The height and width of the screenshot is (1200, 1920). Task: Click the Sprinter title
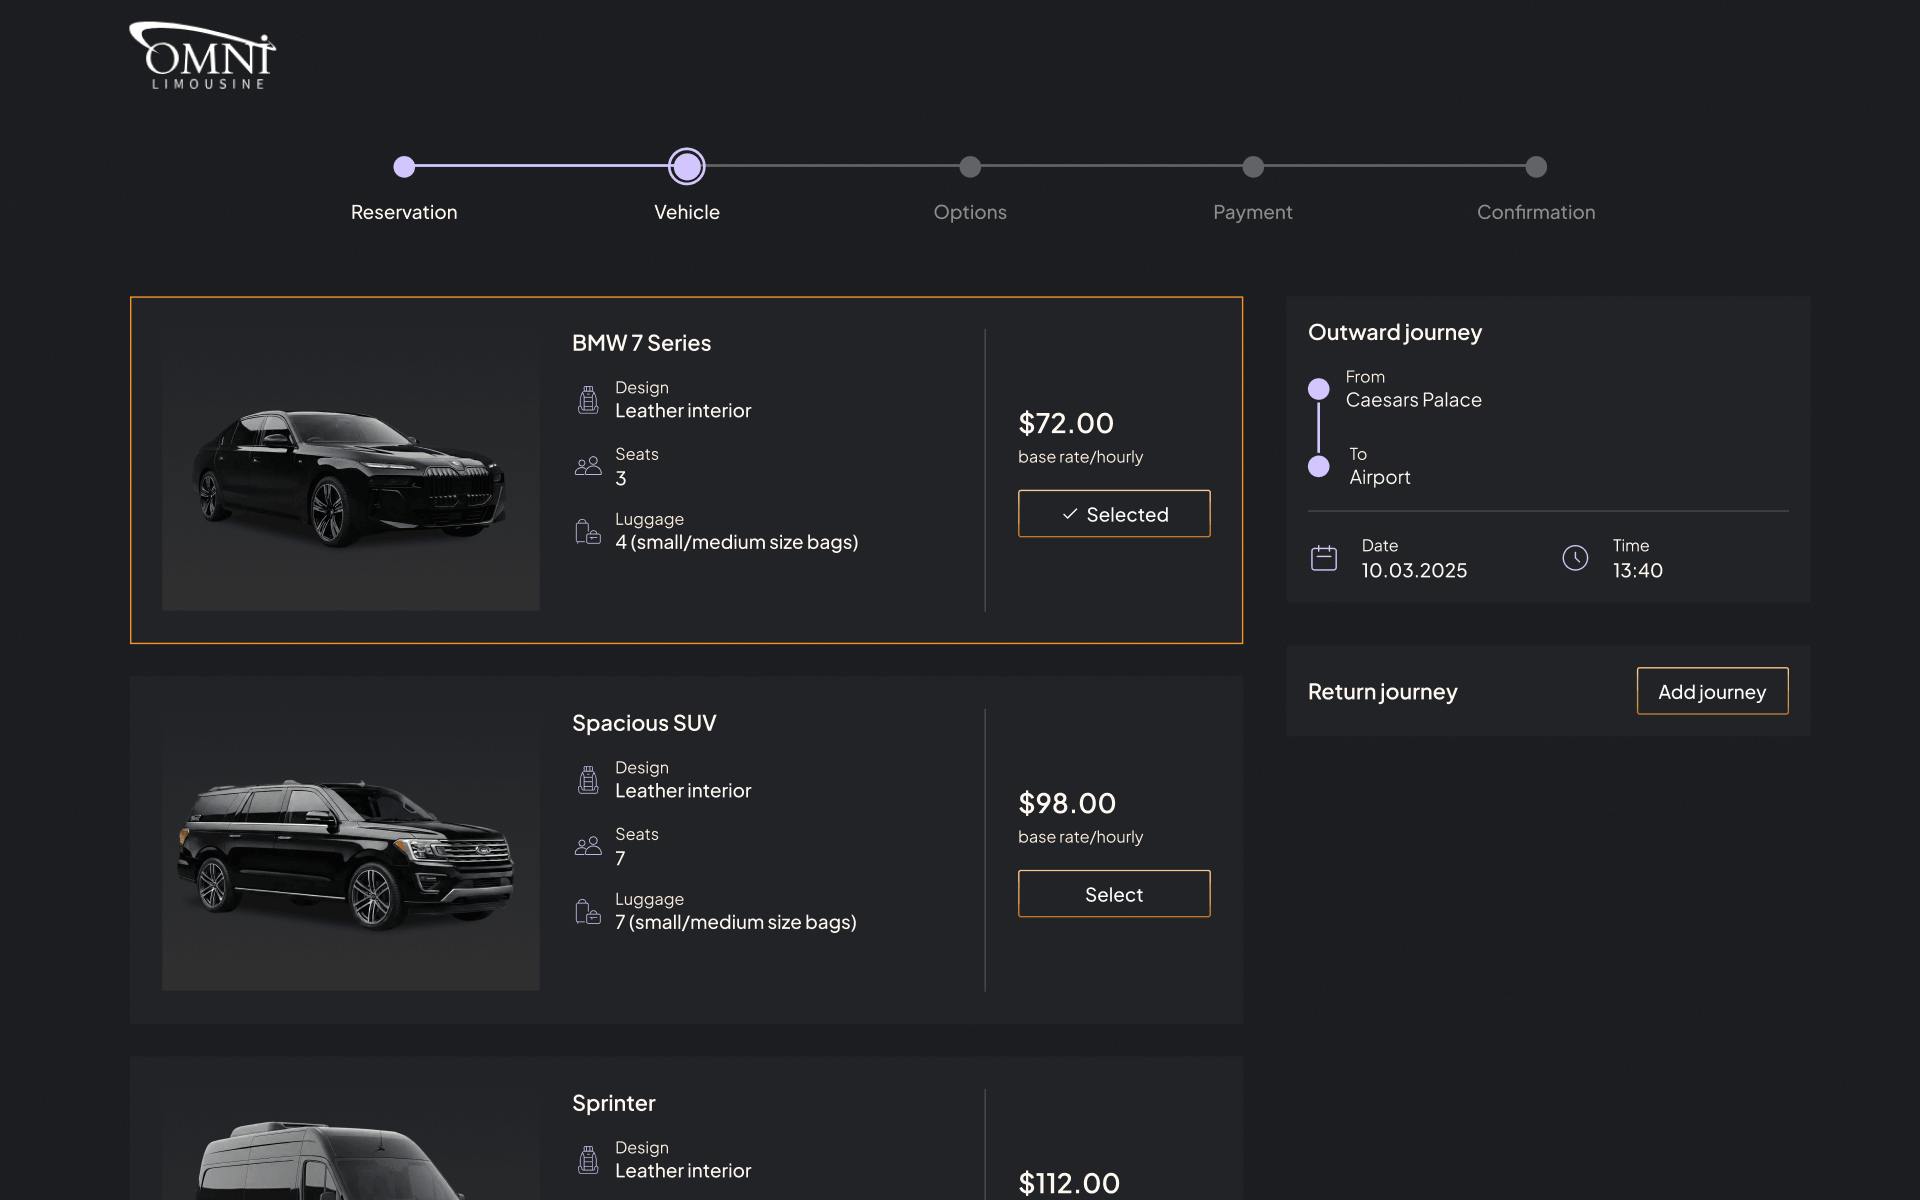pos(614,1103)
